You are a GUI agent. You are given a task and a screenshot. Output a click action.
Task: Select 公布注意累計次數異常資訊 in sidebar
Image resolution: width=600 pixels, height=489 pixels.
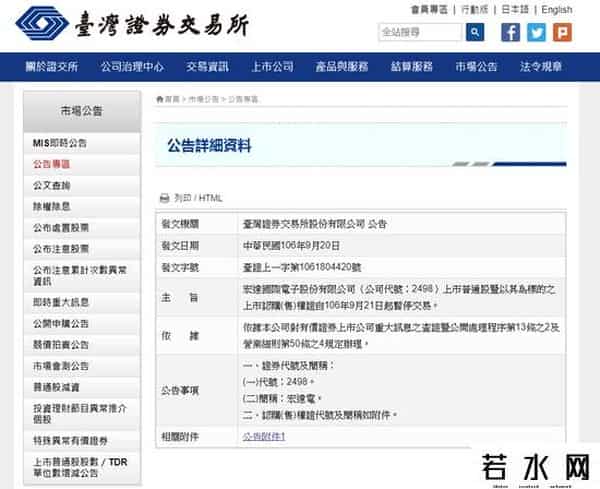pyautogui.click(x=82, y=276)
